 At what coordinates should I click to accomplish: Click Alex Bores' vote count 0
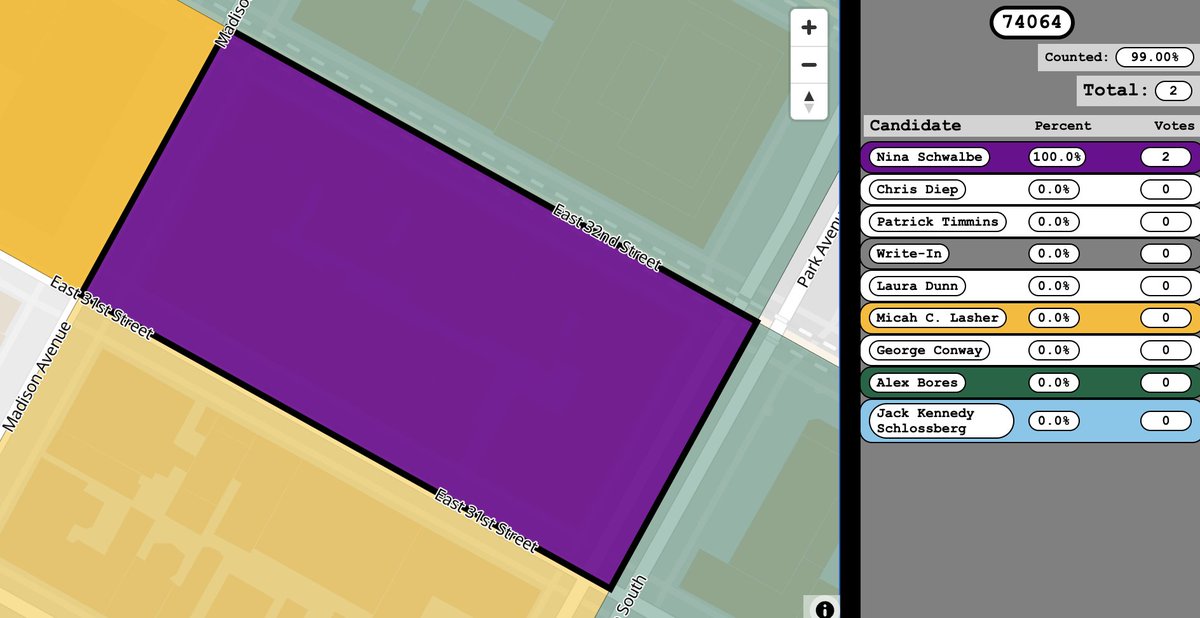1166,382
